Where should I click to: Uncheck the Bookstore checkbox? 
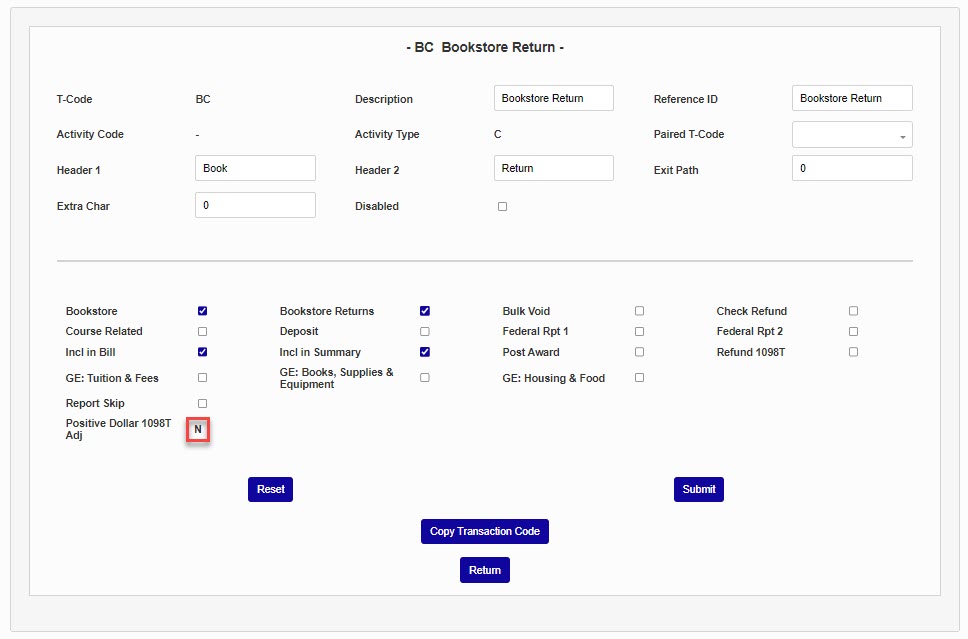pos(203,311)
